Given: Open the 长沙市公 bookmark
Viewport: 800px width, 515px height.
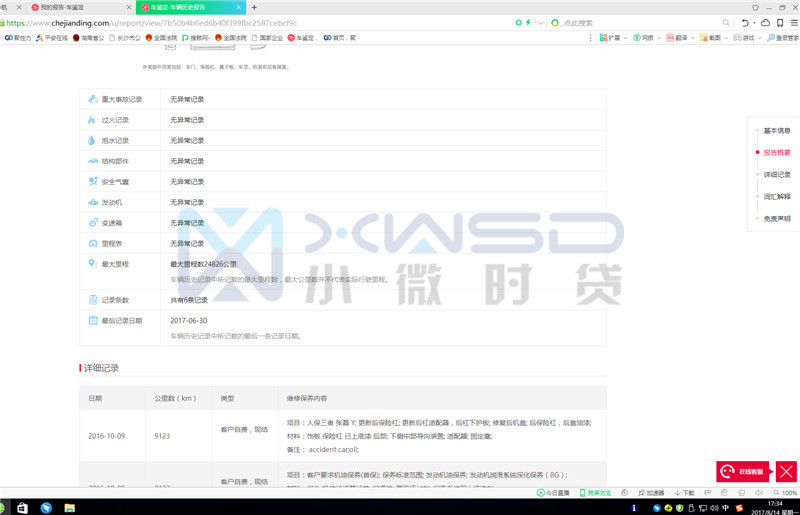Looking at the screenshot, I should pos(124,38).
